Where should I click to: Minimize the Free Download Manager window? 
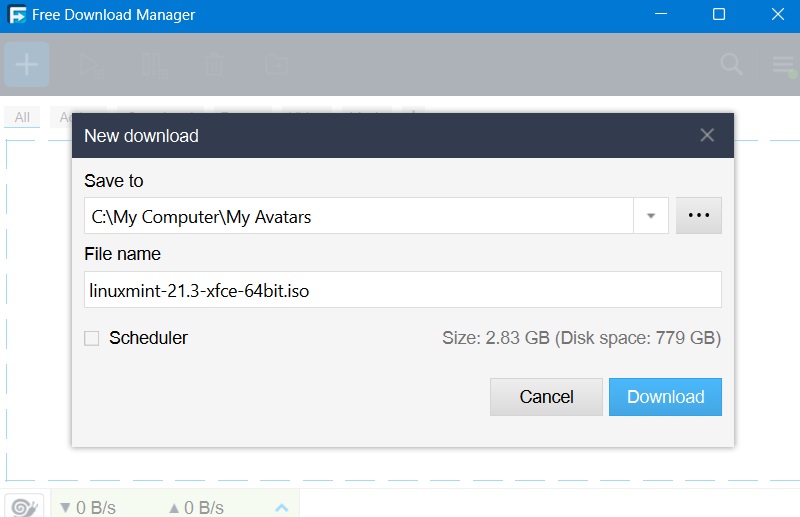pos(661,14)
